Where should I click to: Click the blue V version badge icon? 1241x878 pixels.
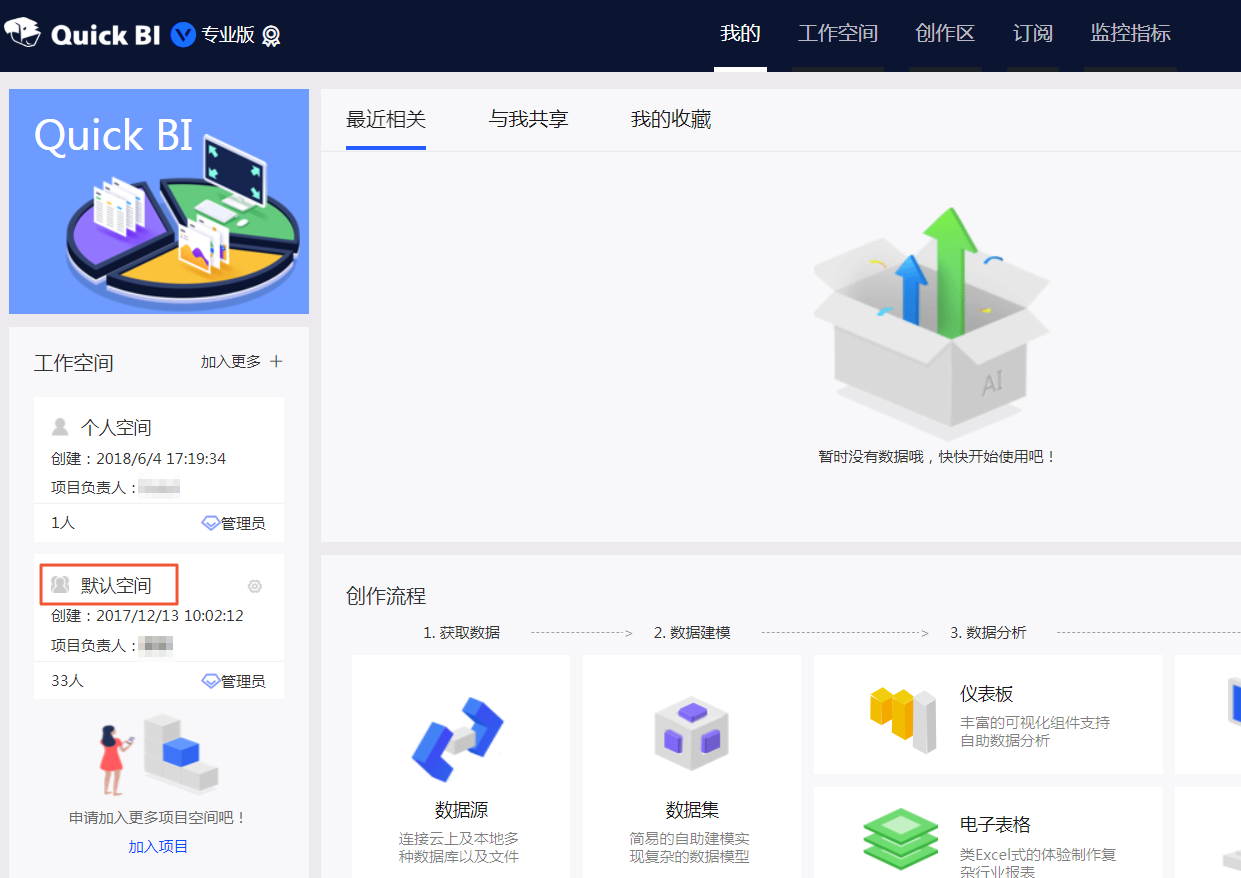[183, 35]
